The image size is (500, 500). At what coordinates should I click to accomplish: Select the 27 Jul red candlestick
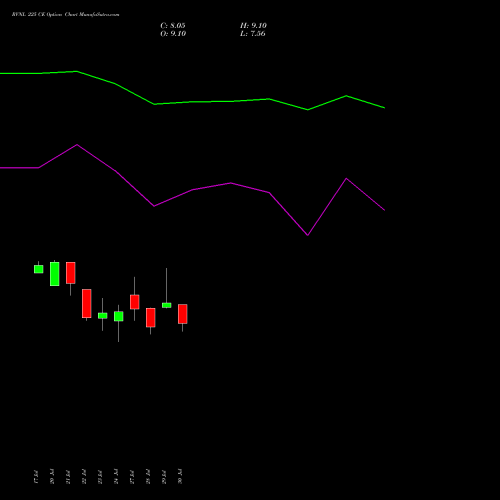tap(135, 302)
